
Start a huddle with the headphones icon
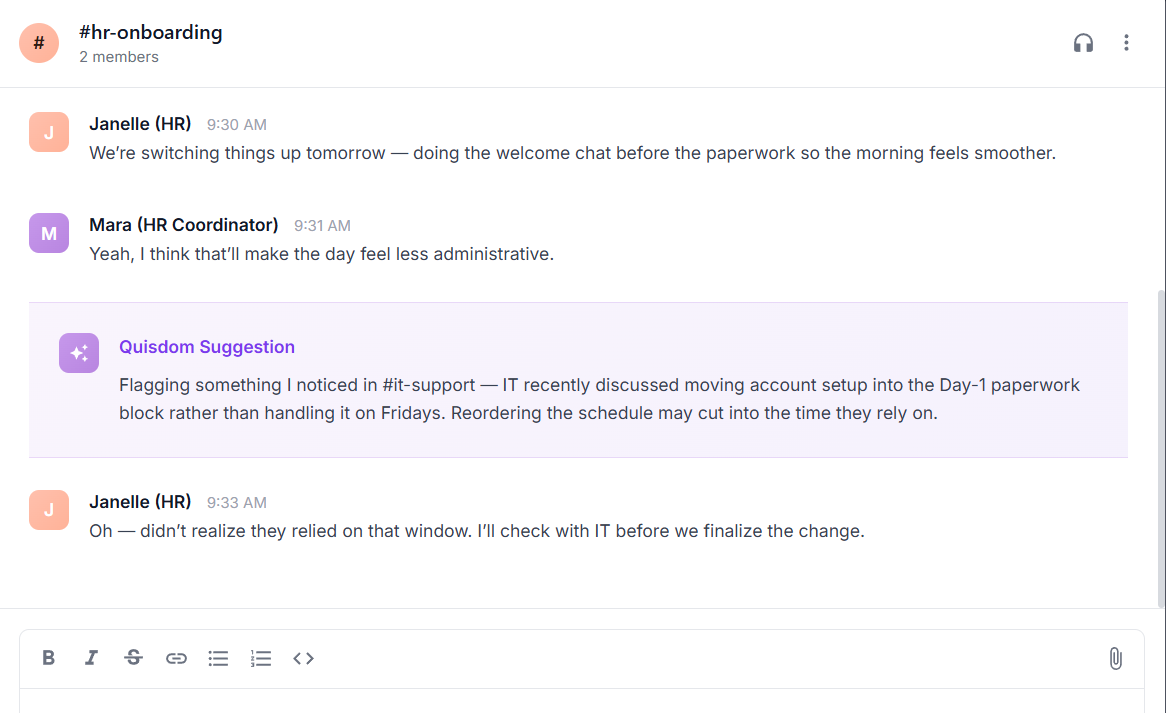tap(1083, 43)
